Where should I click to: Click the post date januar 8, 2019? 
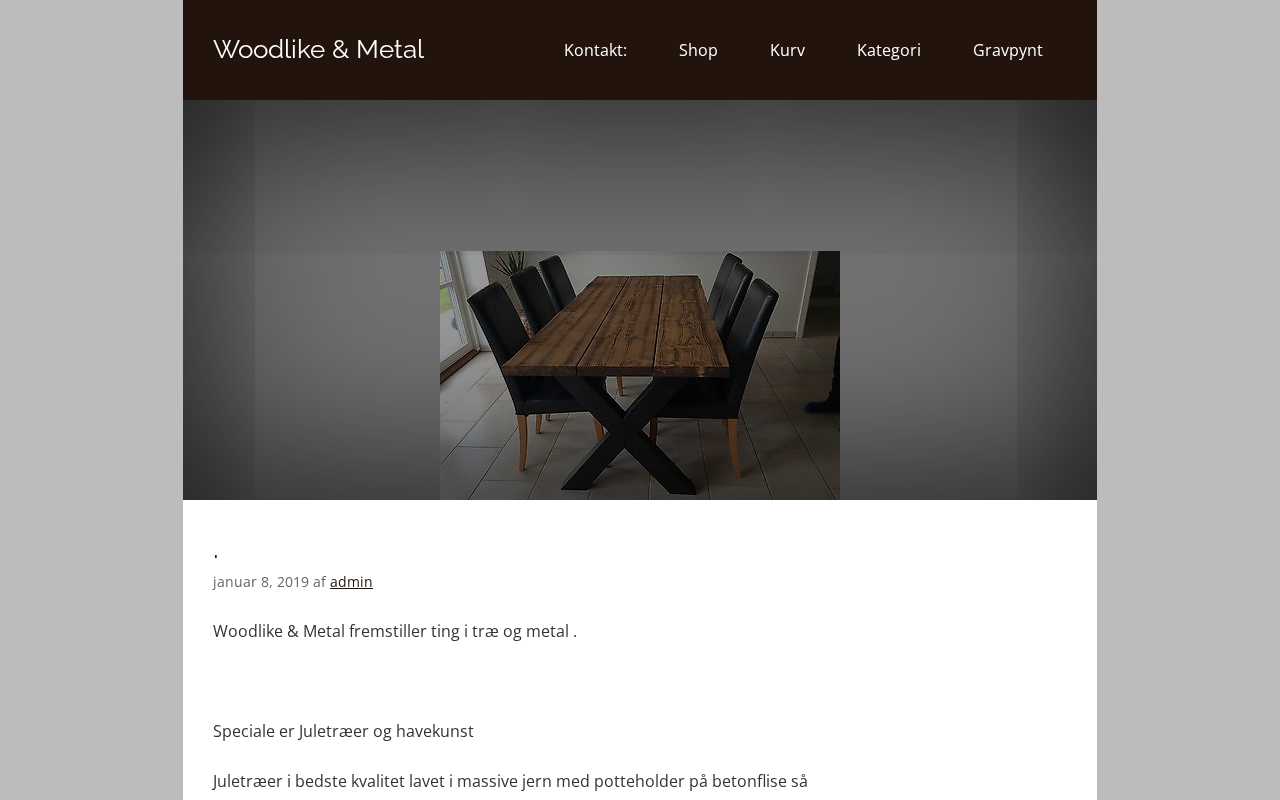click(261, 582)
